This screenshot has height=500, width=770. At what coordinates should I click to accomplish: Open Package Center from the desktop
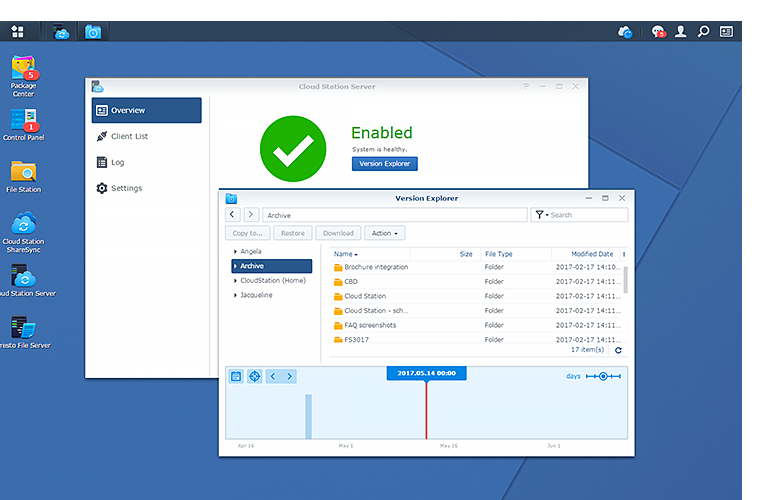(24, 70)
